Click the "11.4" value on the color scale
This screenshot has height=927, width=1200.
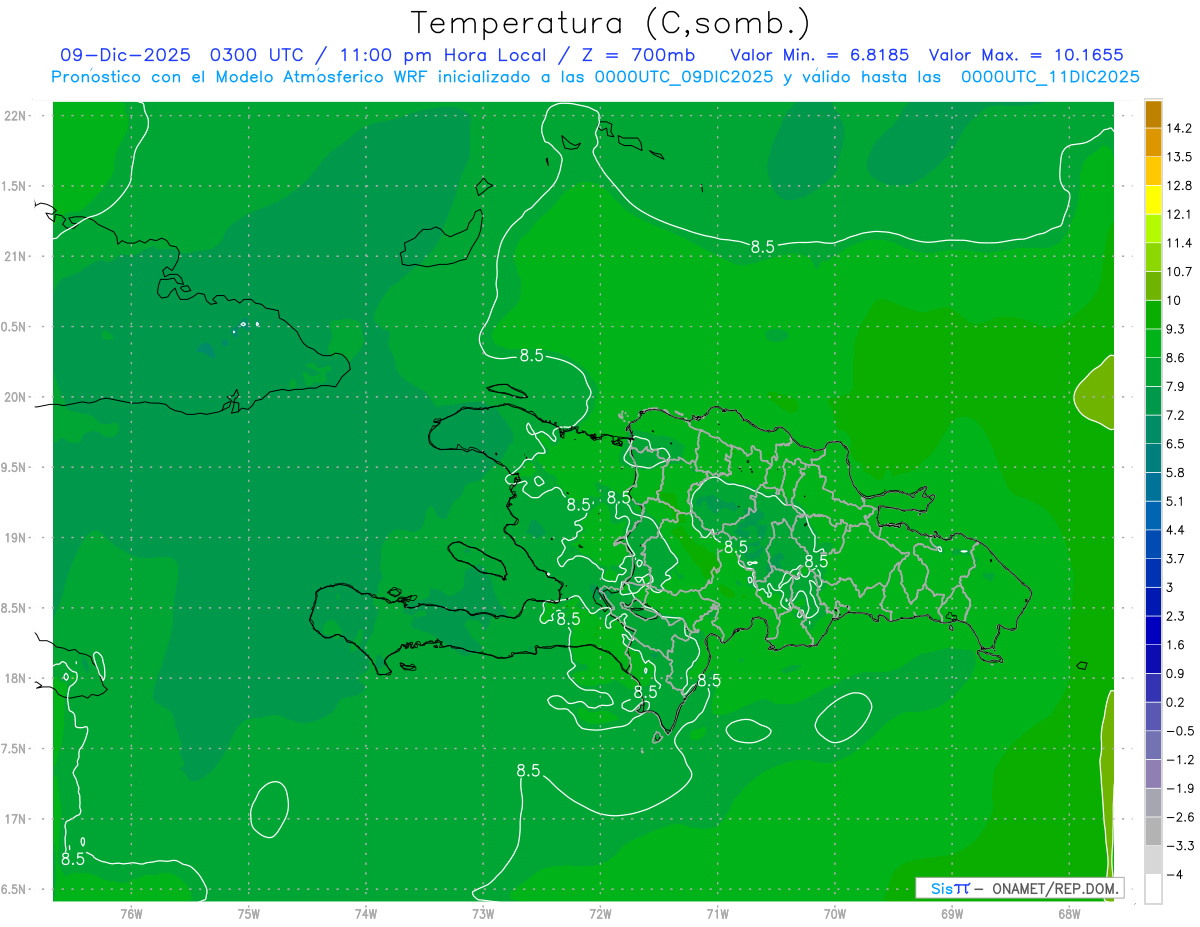pos(1180,243)
